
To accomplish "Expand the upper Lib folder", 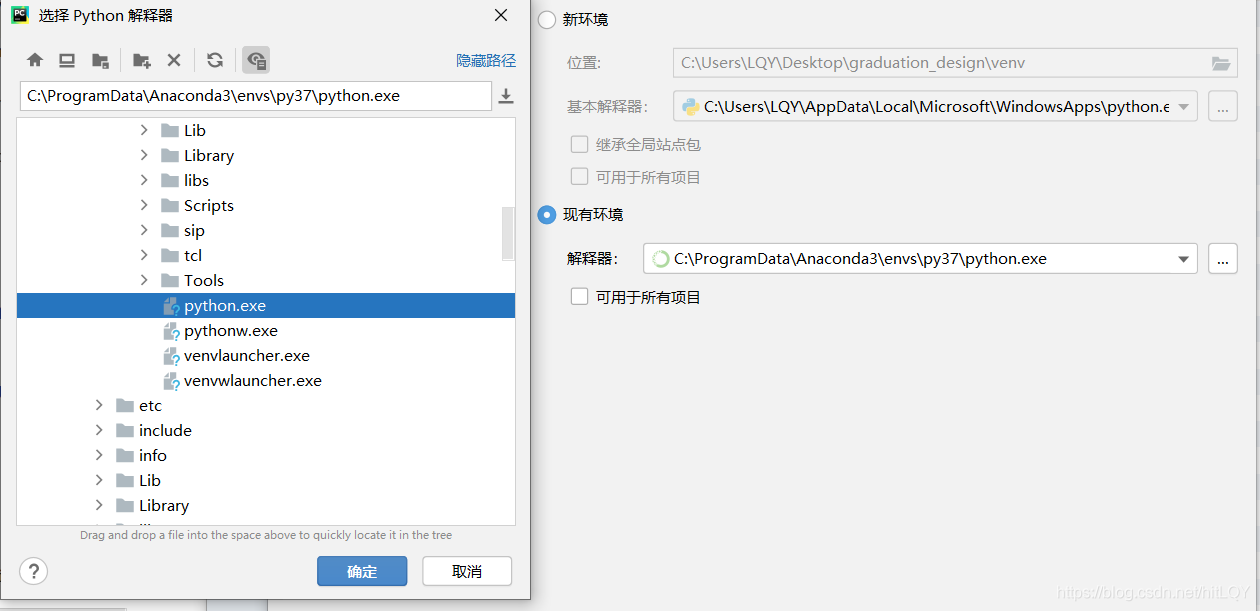I will (144, 130).
